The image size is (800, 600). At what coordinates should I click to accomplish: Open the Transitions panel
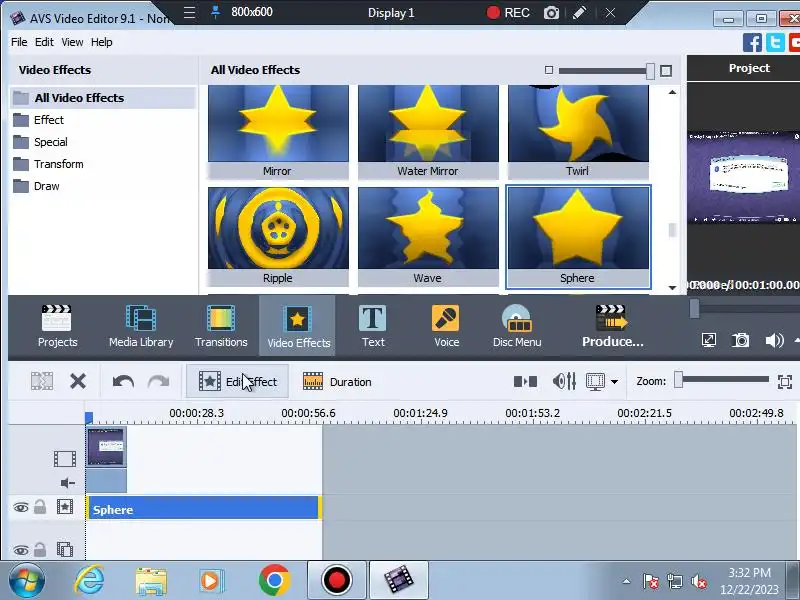point(221,326)
